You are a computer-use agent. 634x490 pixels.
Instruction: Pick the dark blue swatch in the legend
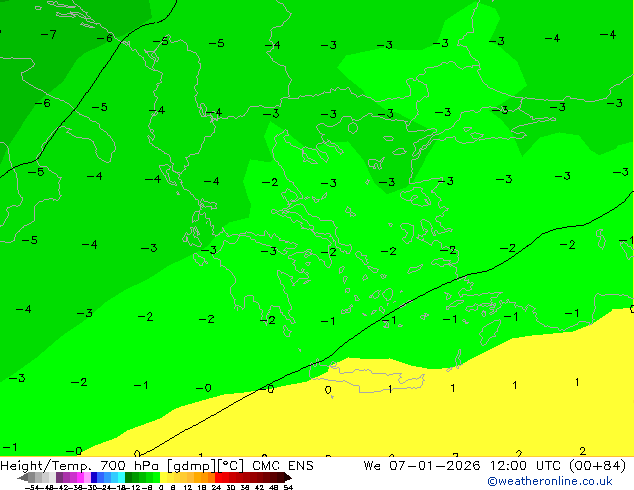[94, 477]
